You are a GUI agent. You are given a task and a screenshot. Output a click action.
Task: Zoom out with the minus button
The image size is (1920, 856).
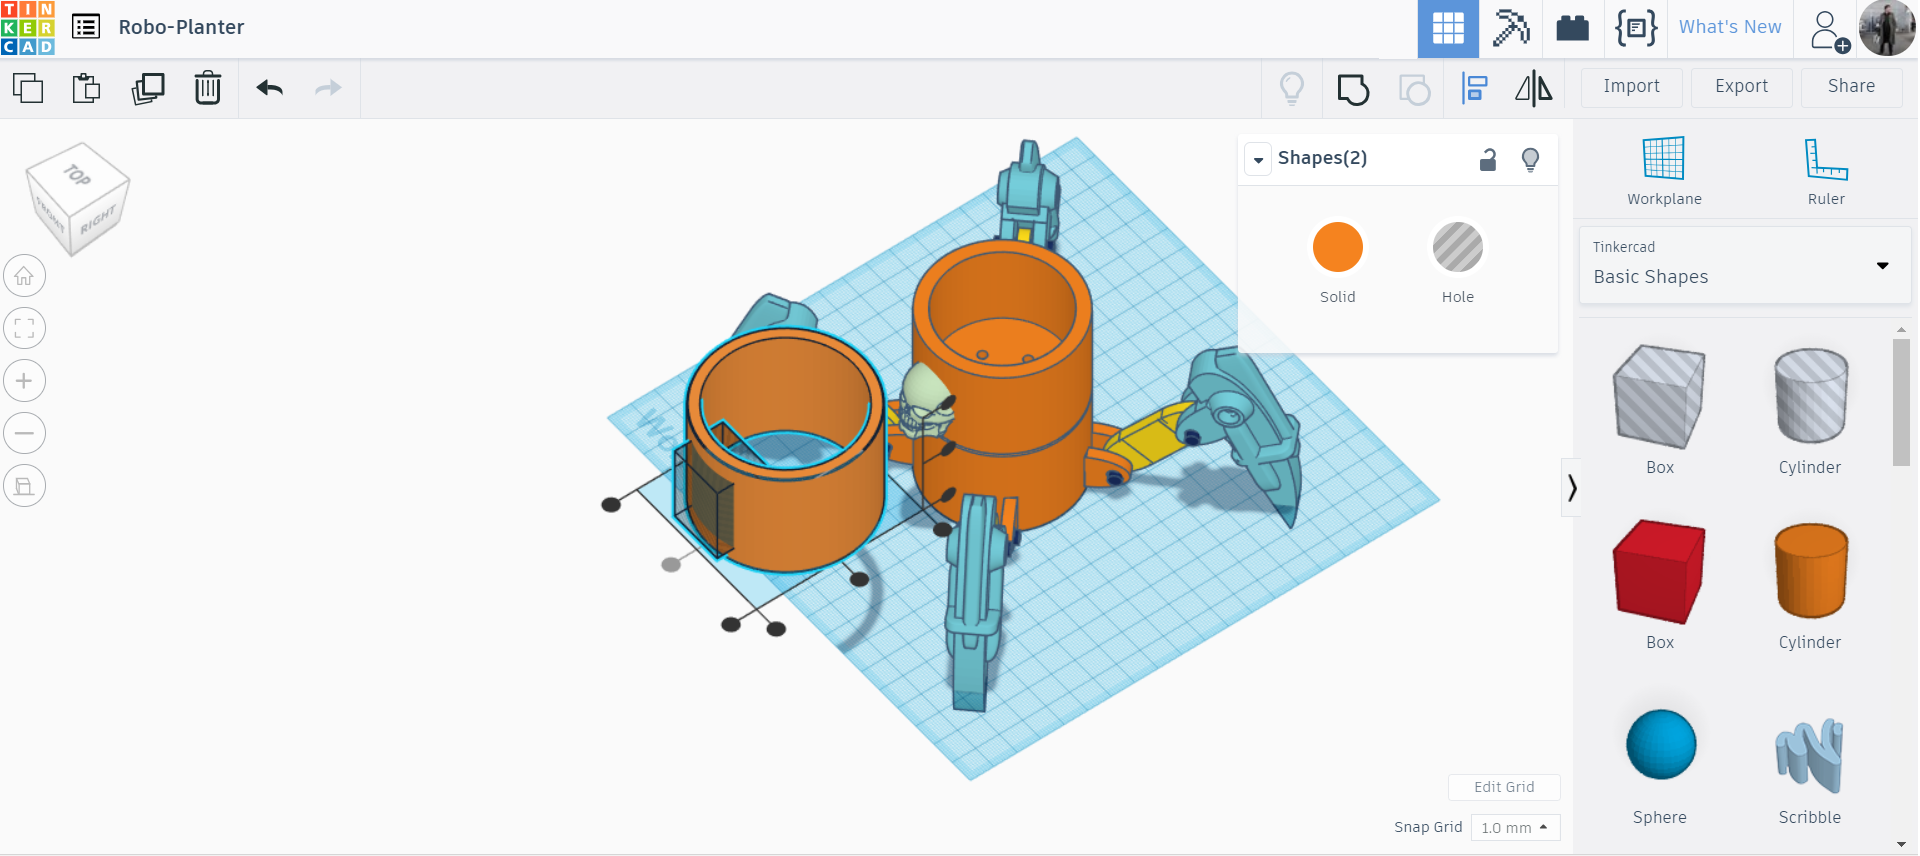click(25, 433)
